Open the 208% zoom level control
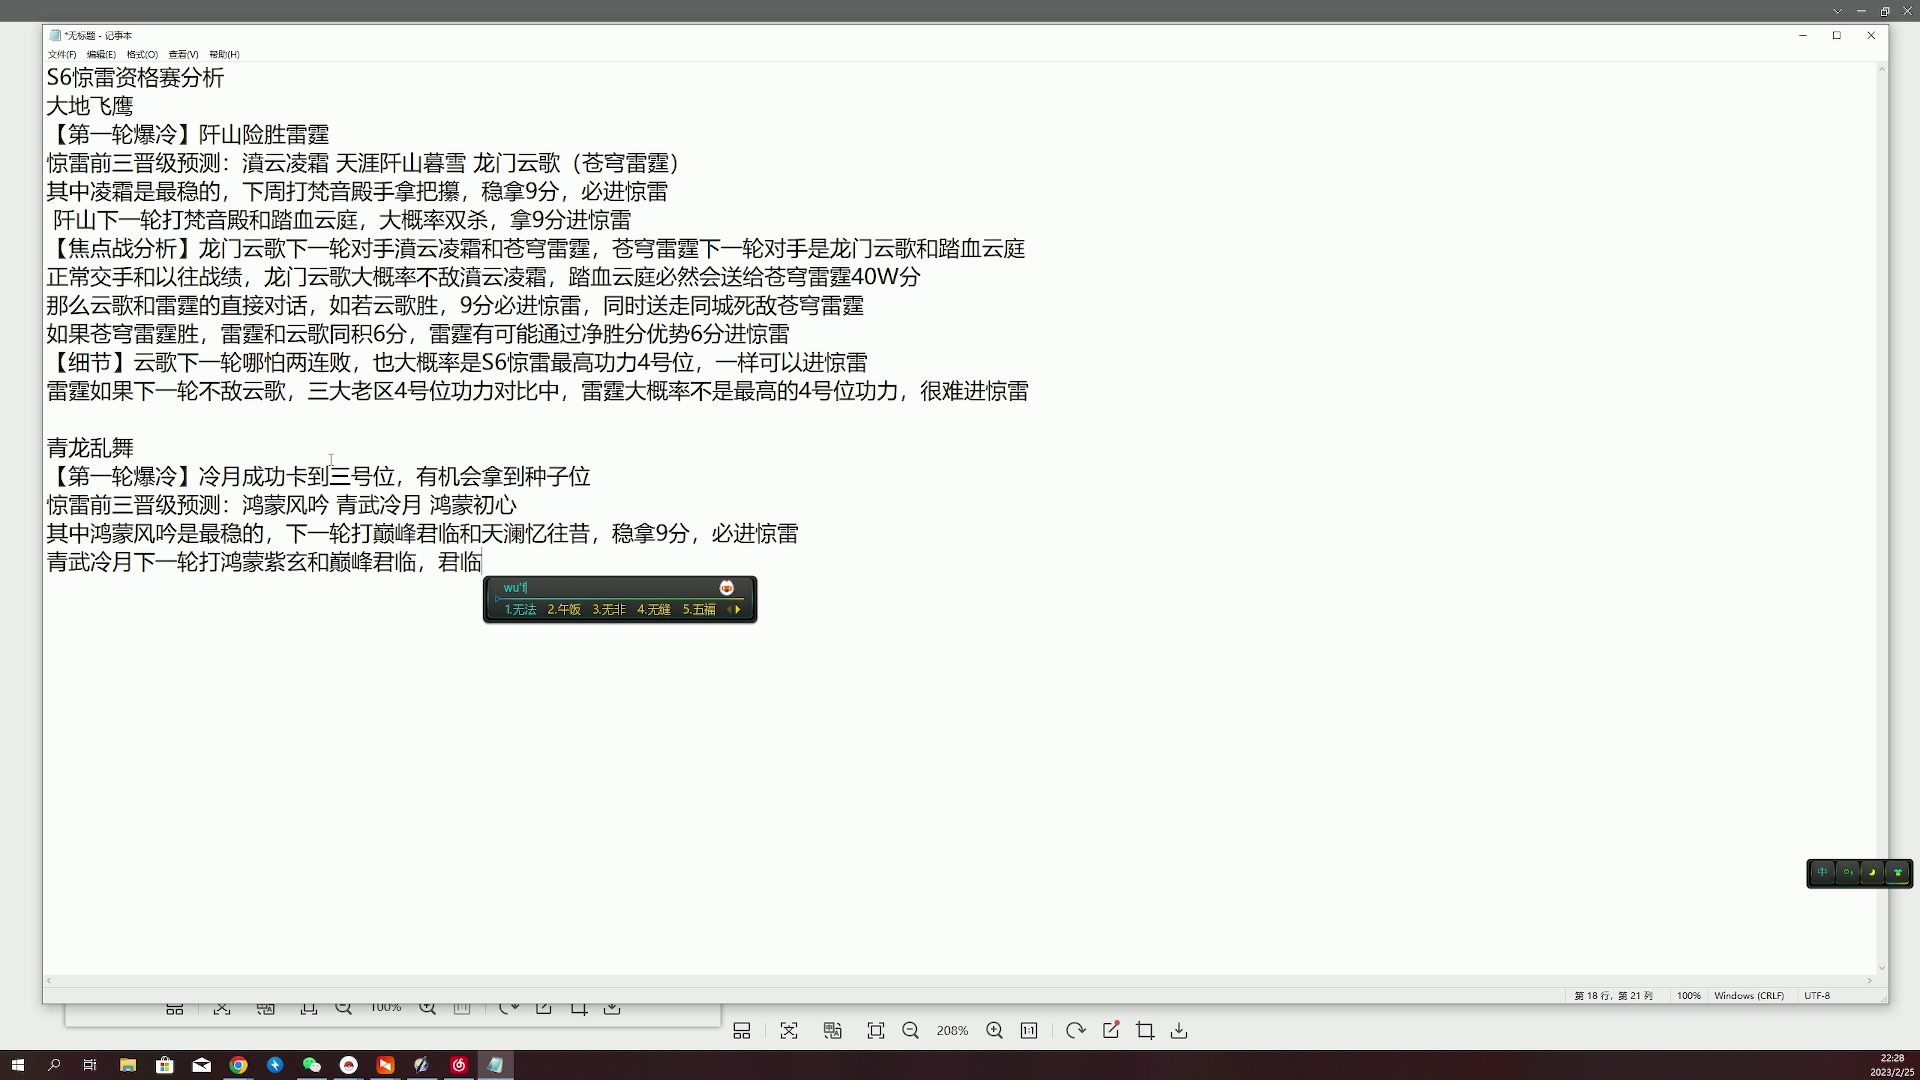1920x1080 pixels. click(x=952, y=1030)
